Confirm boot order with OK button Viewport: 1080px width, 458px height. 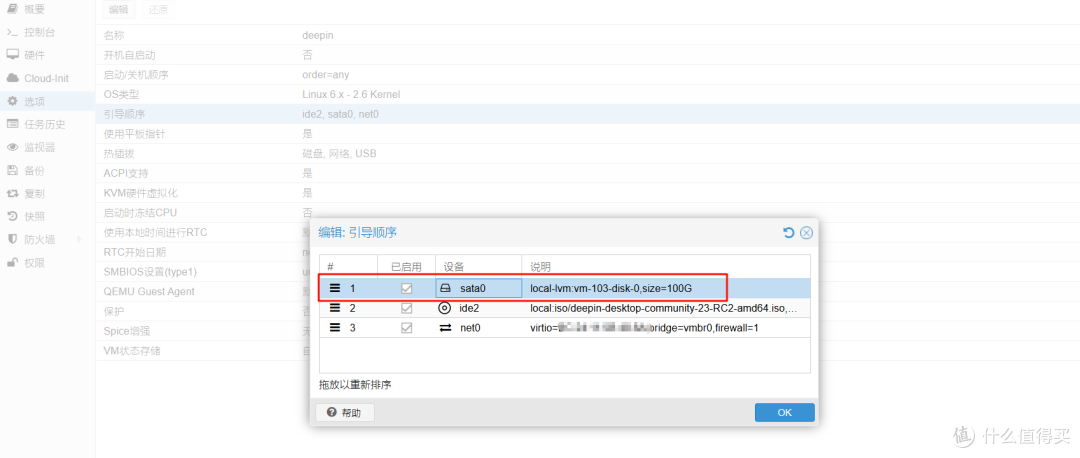[x=785, y=413]
